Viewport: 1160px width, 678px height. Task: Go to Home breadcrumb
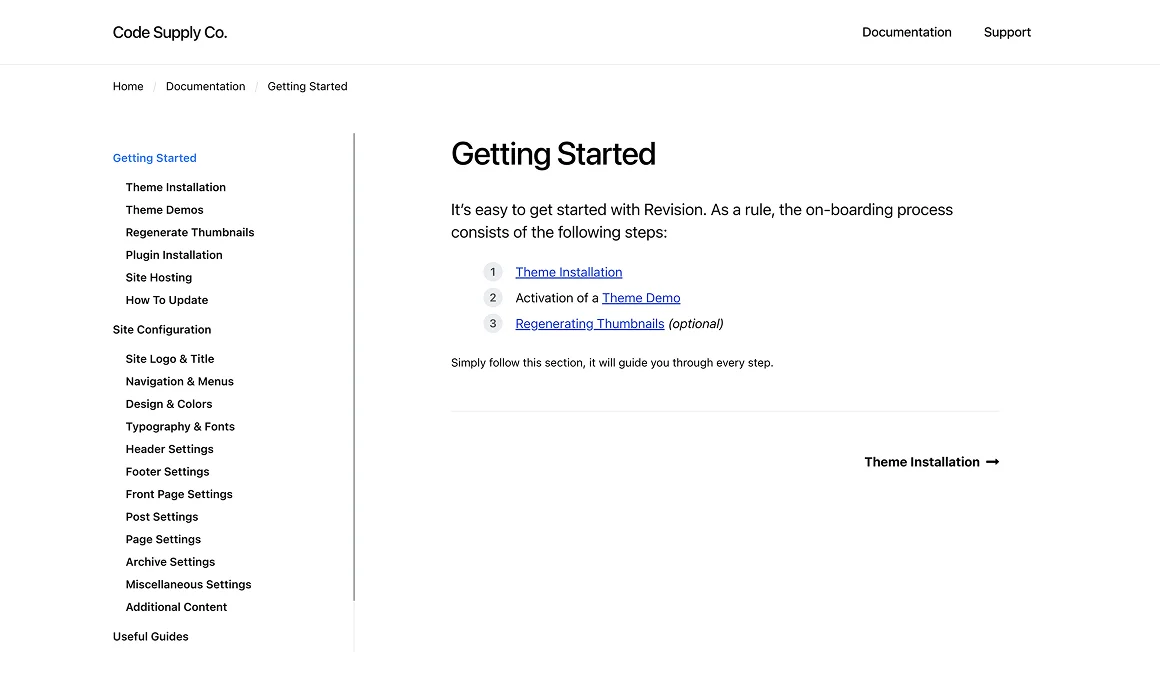[x=128, y=87]
